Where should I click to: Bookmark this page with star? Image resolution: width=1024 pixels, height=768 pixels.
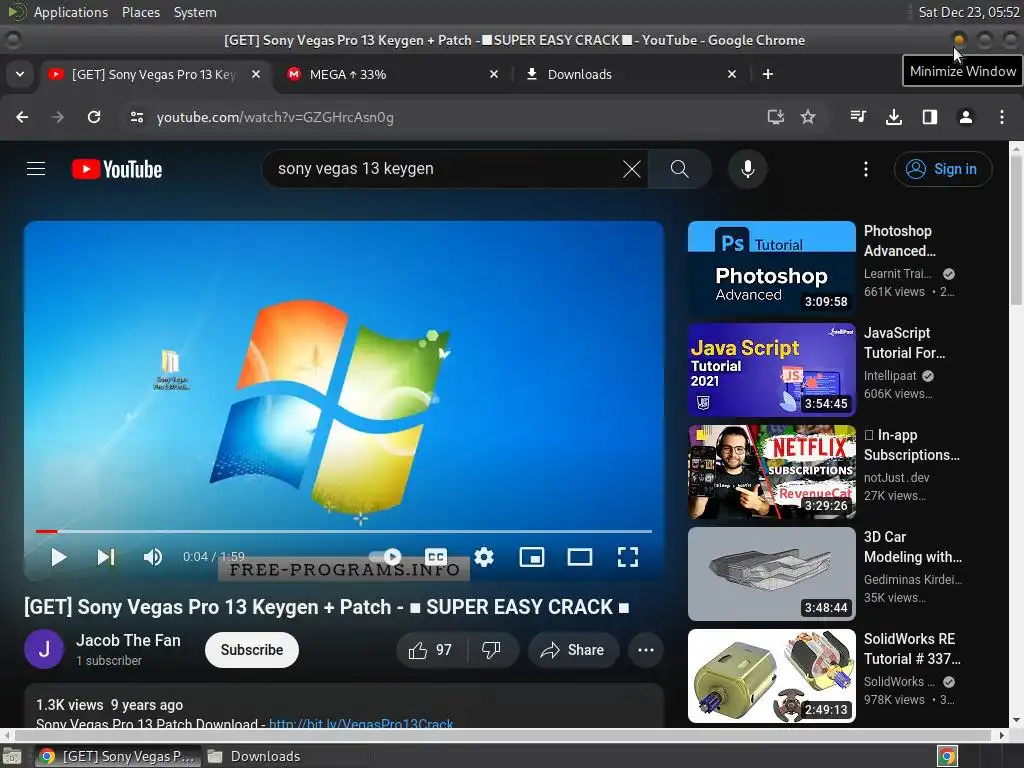[x=808, y=118]
